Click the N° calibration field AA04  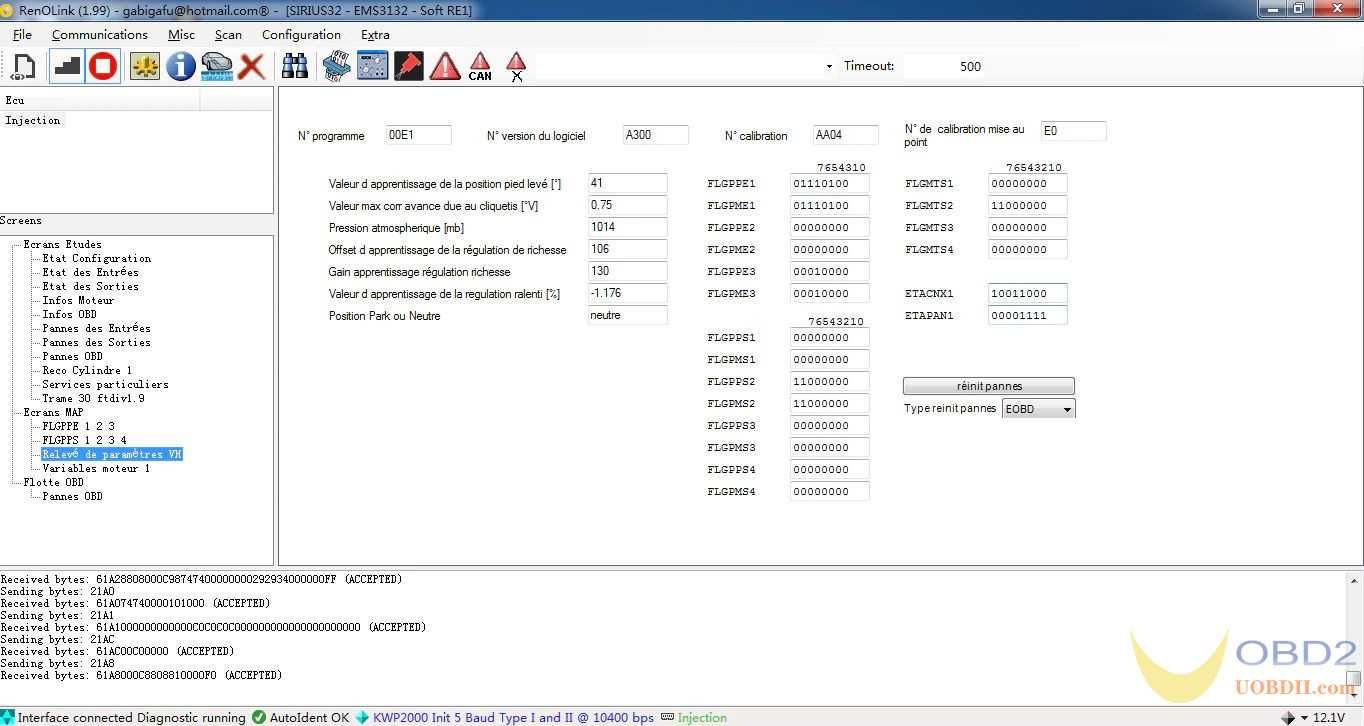846,135
